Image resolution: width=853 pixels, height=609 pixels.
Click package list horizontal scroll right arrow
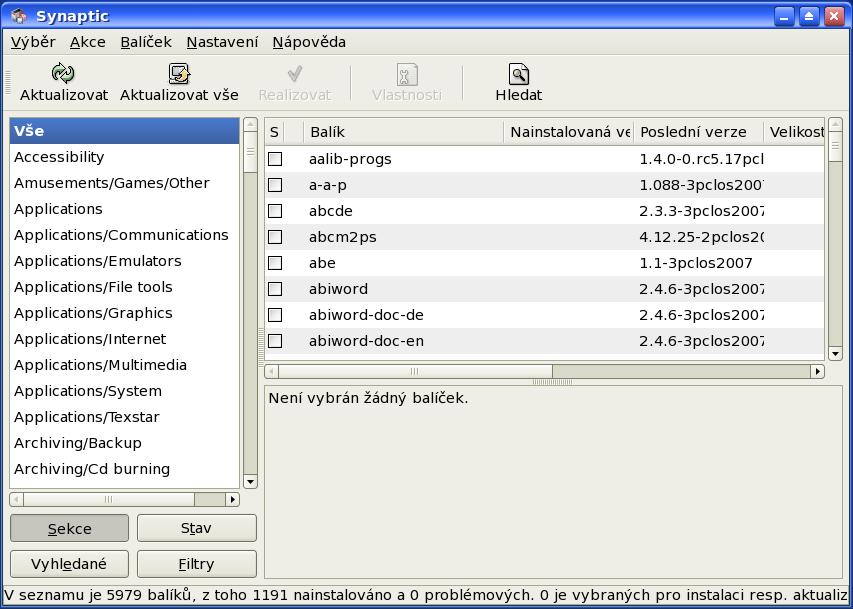[x=818, y=372]
